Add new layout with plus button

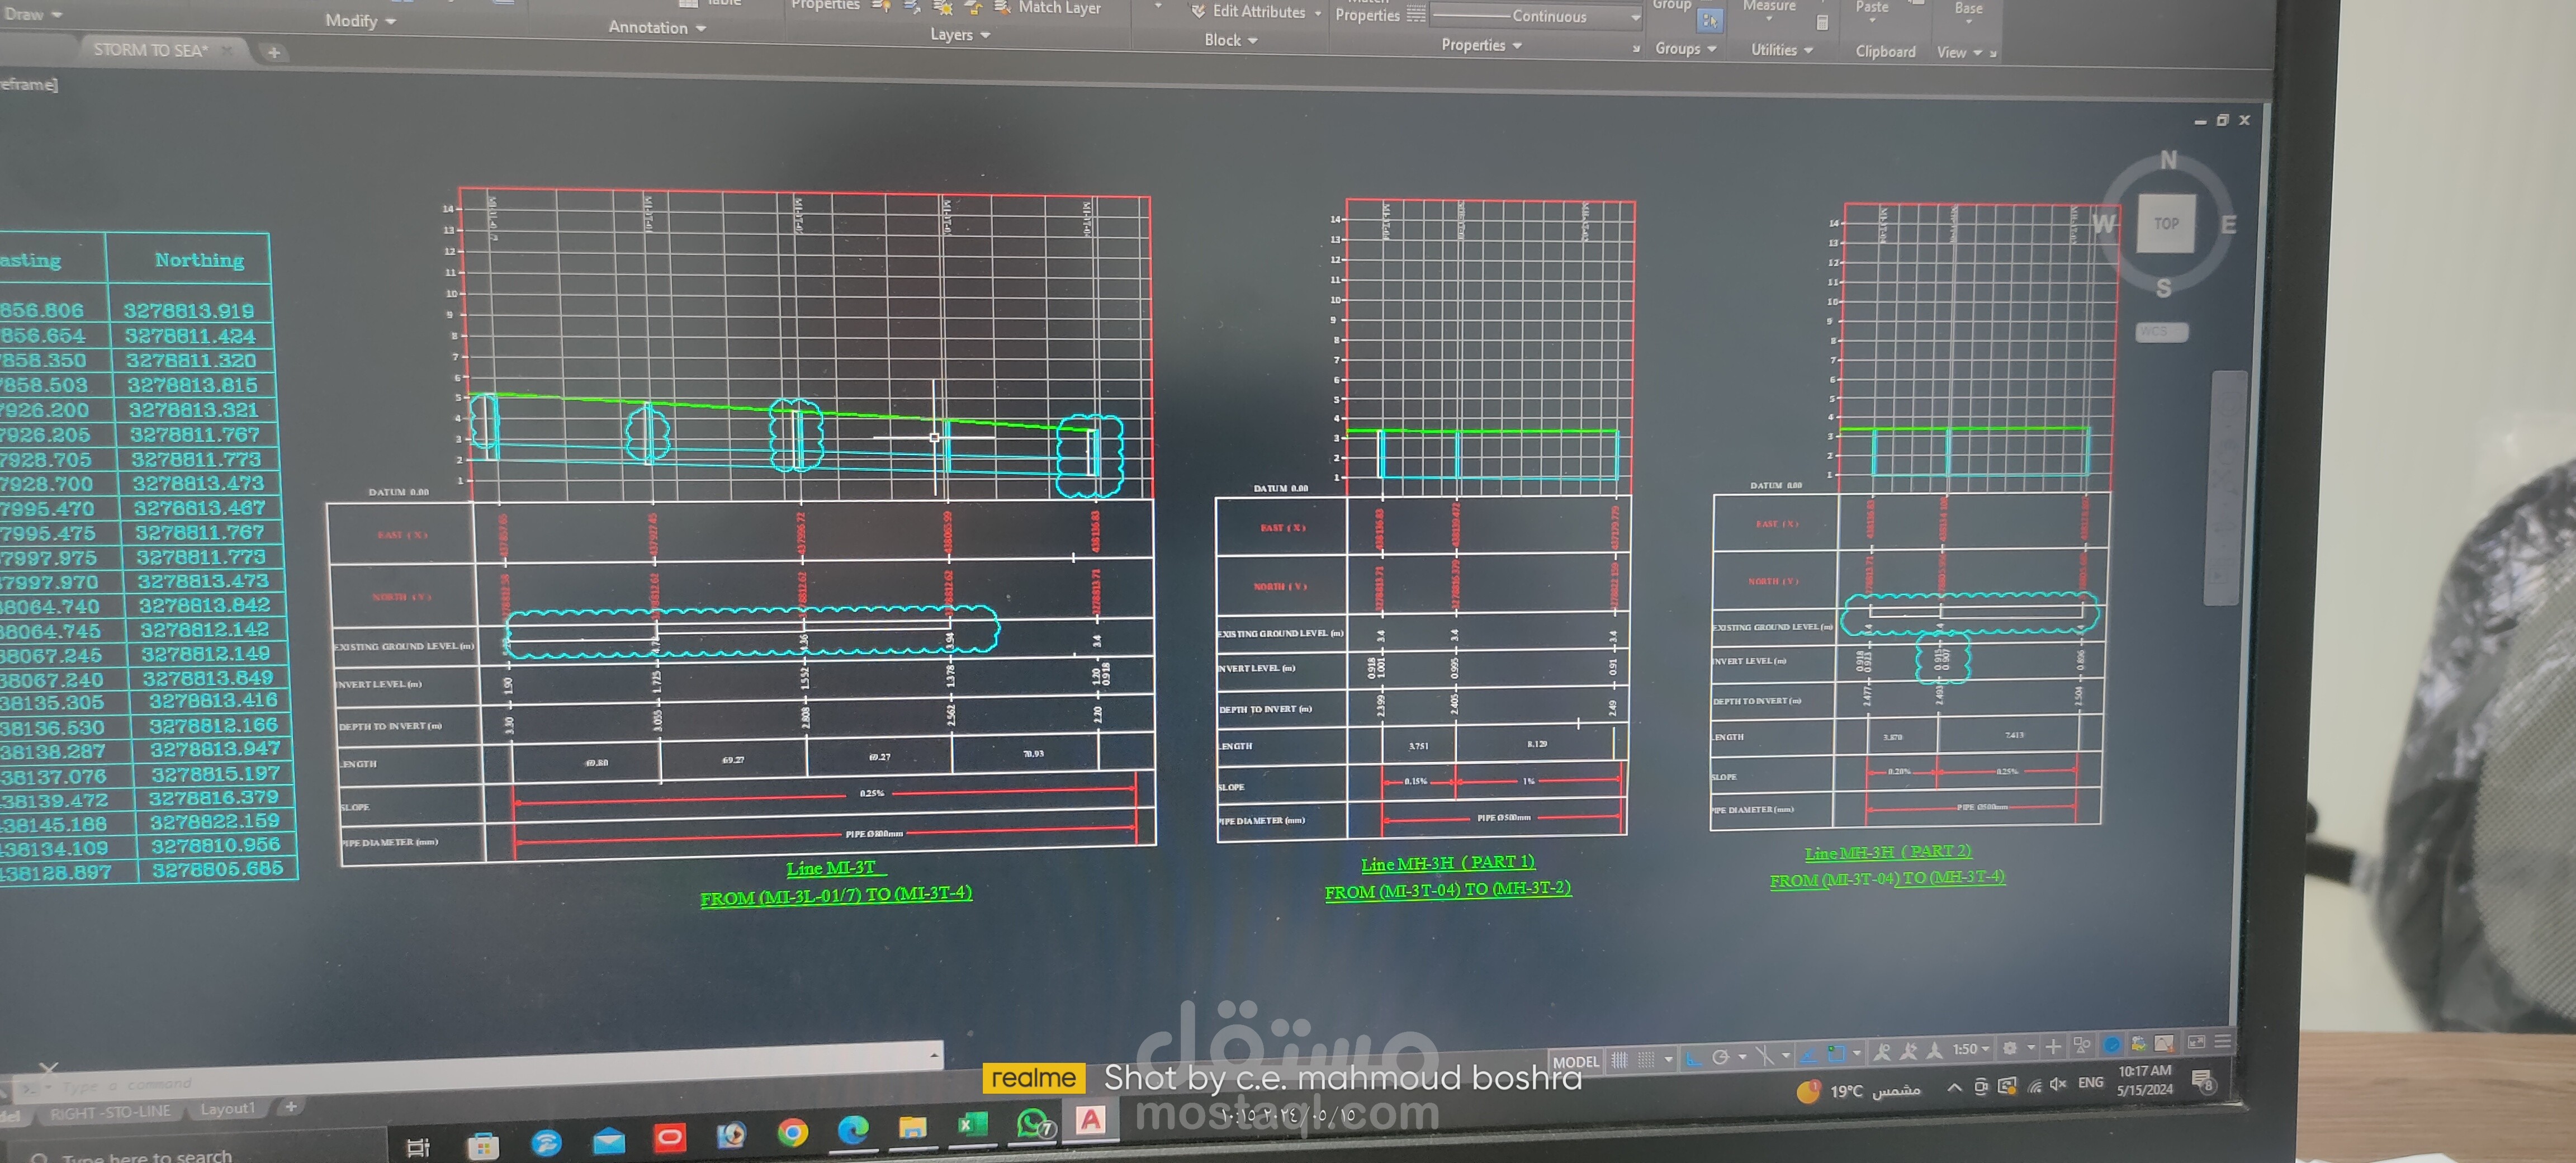290,1106
